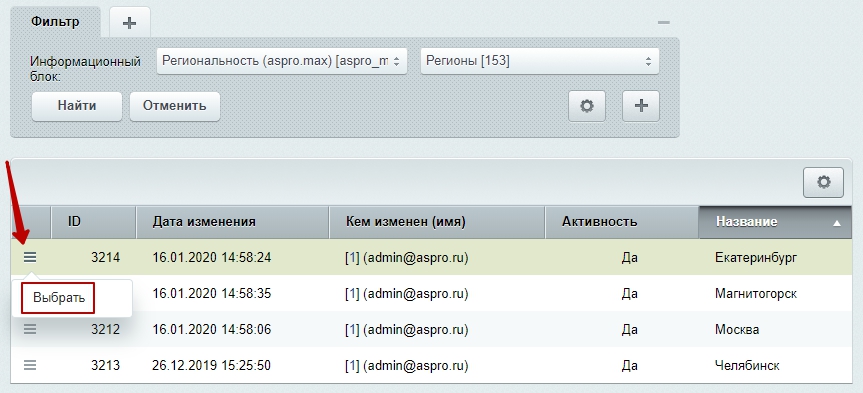Image resolution: width=863 pixels, height=393 pixels.
Task: Select the Магнитогорск name cell
Action: 756,294
